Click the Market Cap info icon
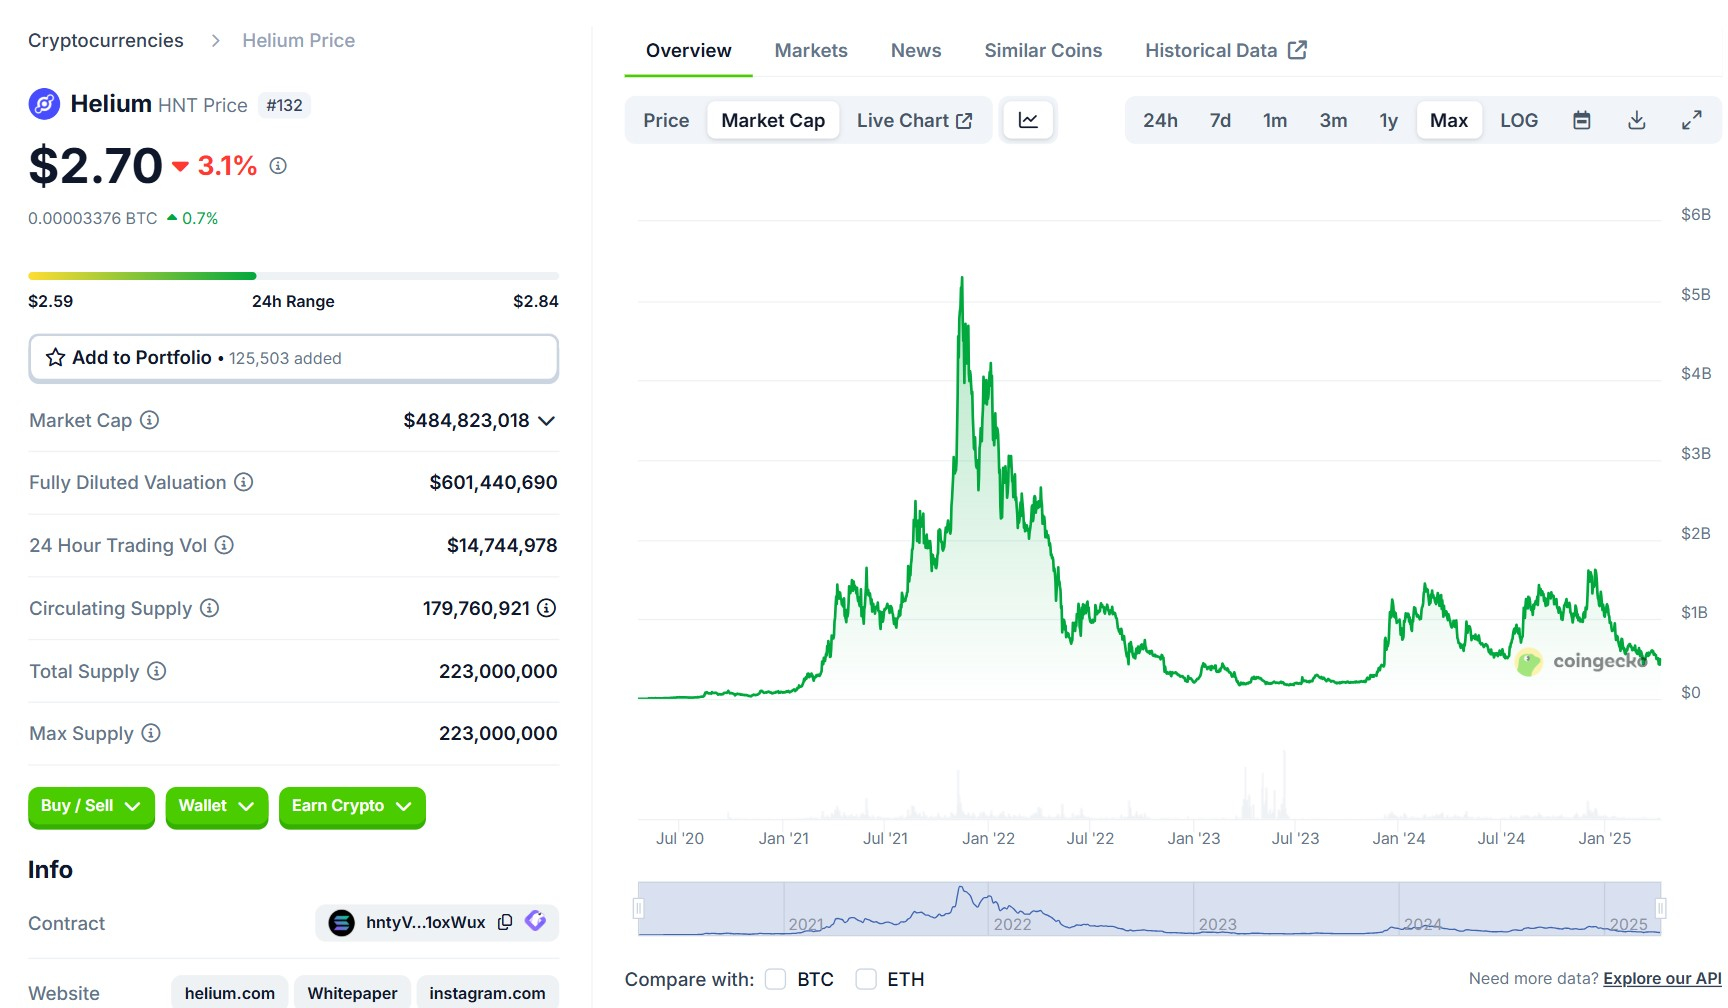1728x1008 pixels. point(149,420)
